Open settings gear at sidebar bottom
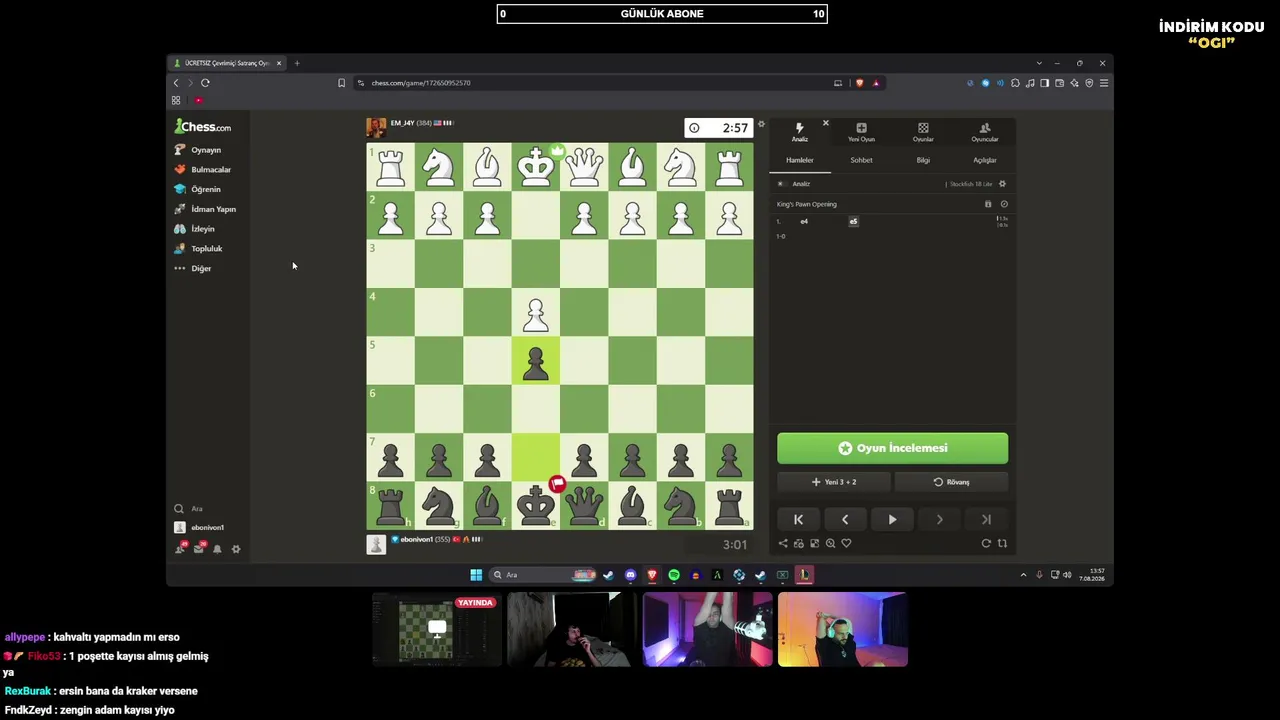 coord(236,549)
